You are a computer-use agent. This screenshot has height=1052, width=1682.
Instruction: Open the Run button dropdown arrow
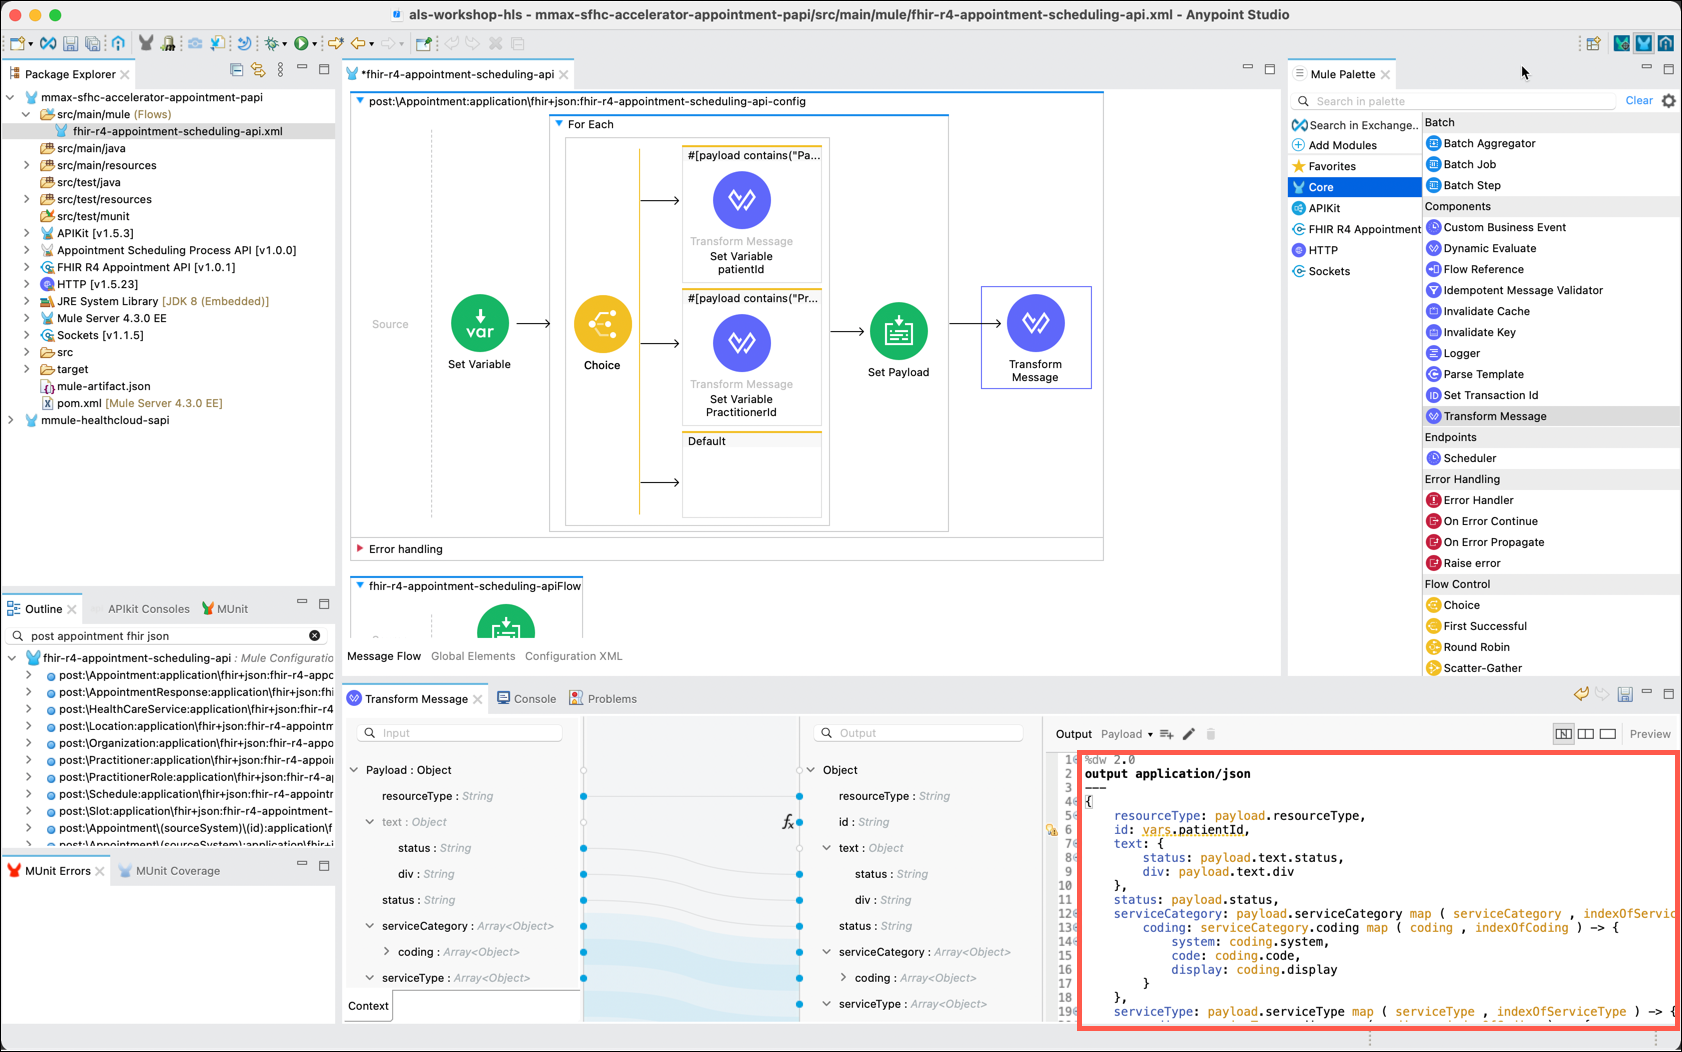click(314, 44)
